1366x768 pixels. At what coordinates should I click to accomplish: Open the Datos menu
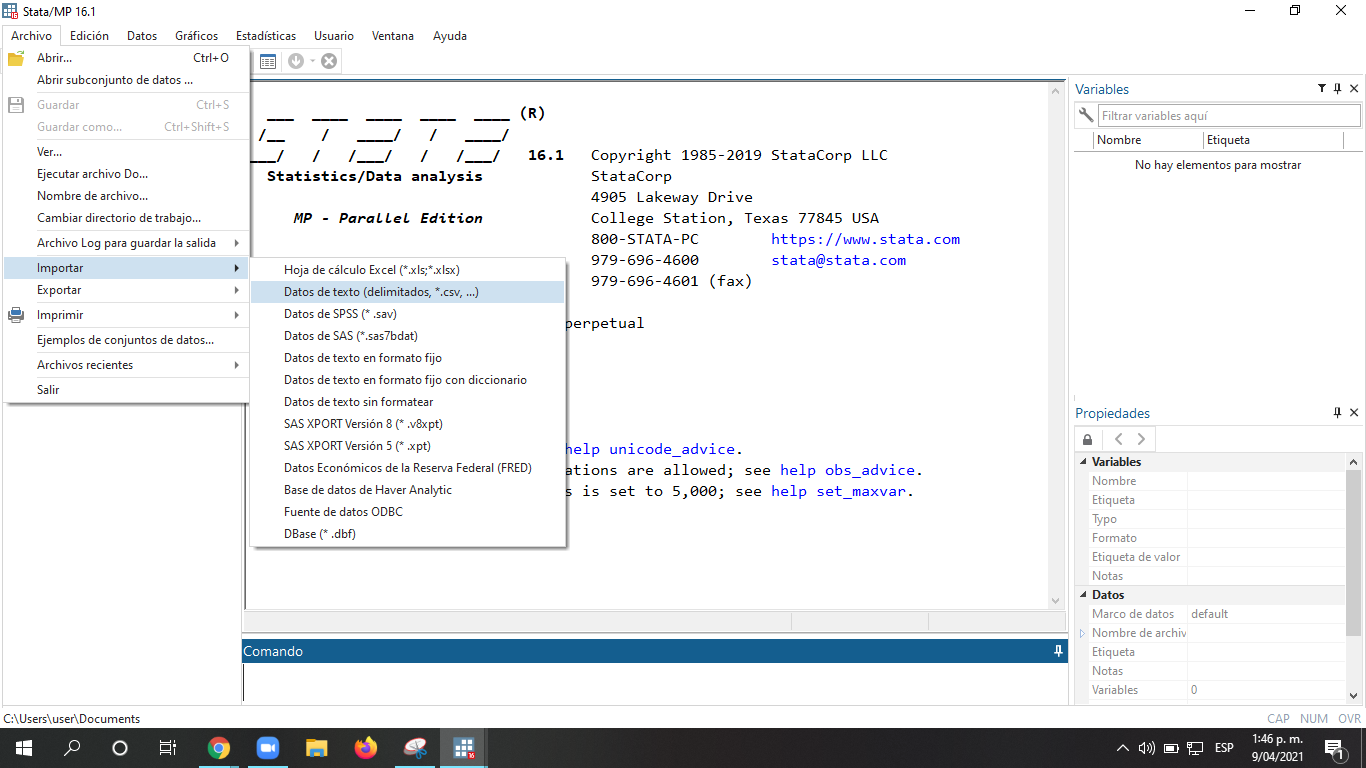pos(142,36)
